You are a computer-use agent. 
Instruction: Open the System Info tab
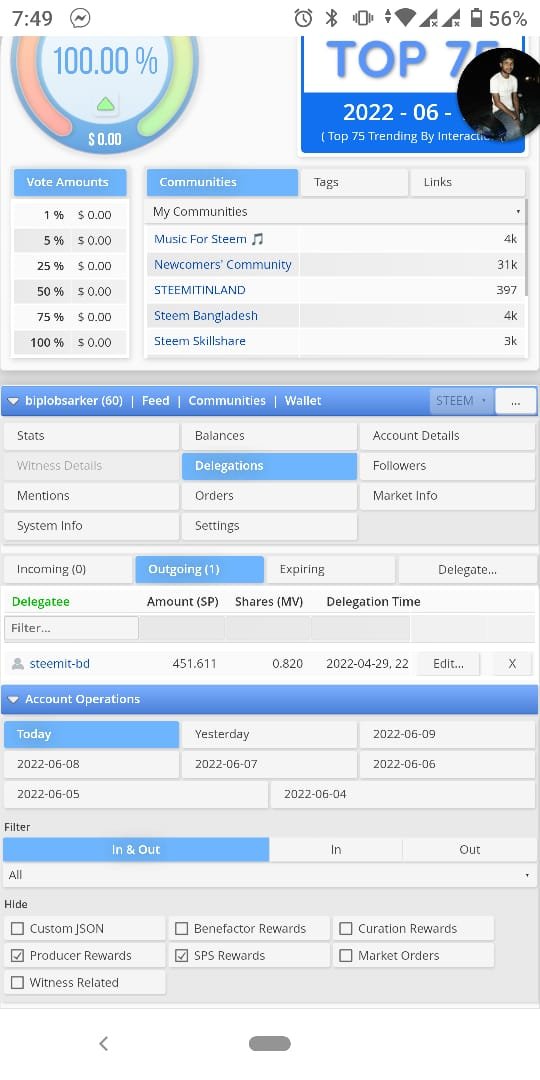[91, 526]
